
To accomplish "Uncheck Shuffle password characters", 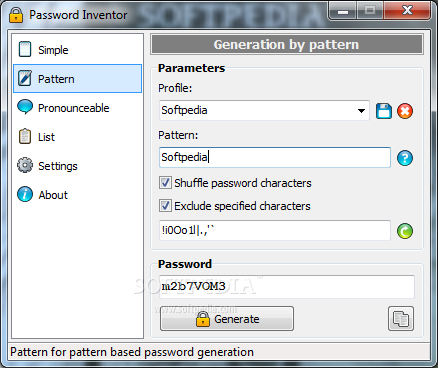I will tap(165, 183).
